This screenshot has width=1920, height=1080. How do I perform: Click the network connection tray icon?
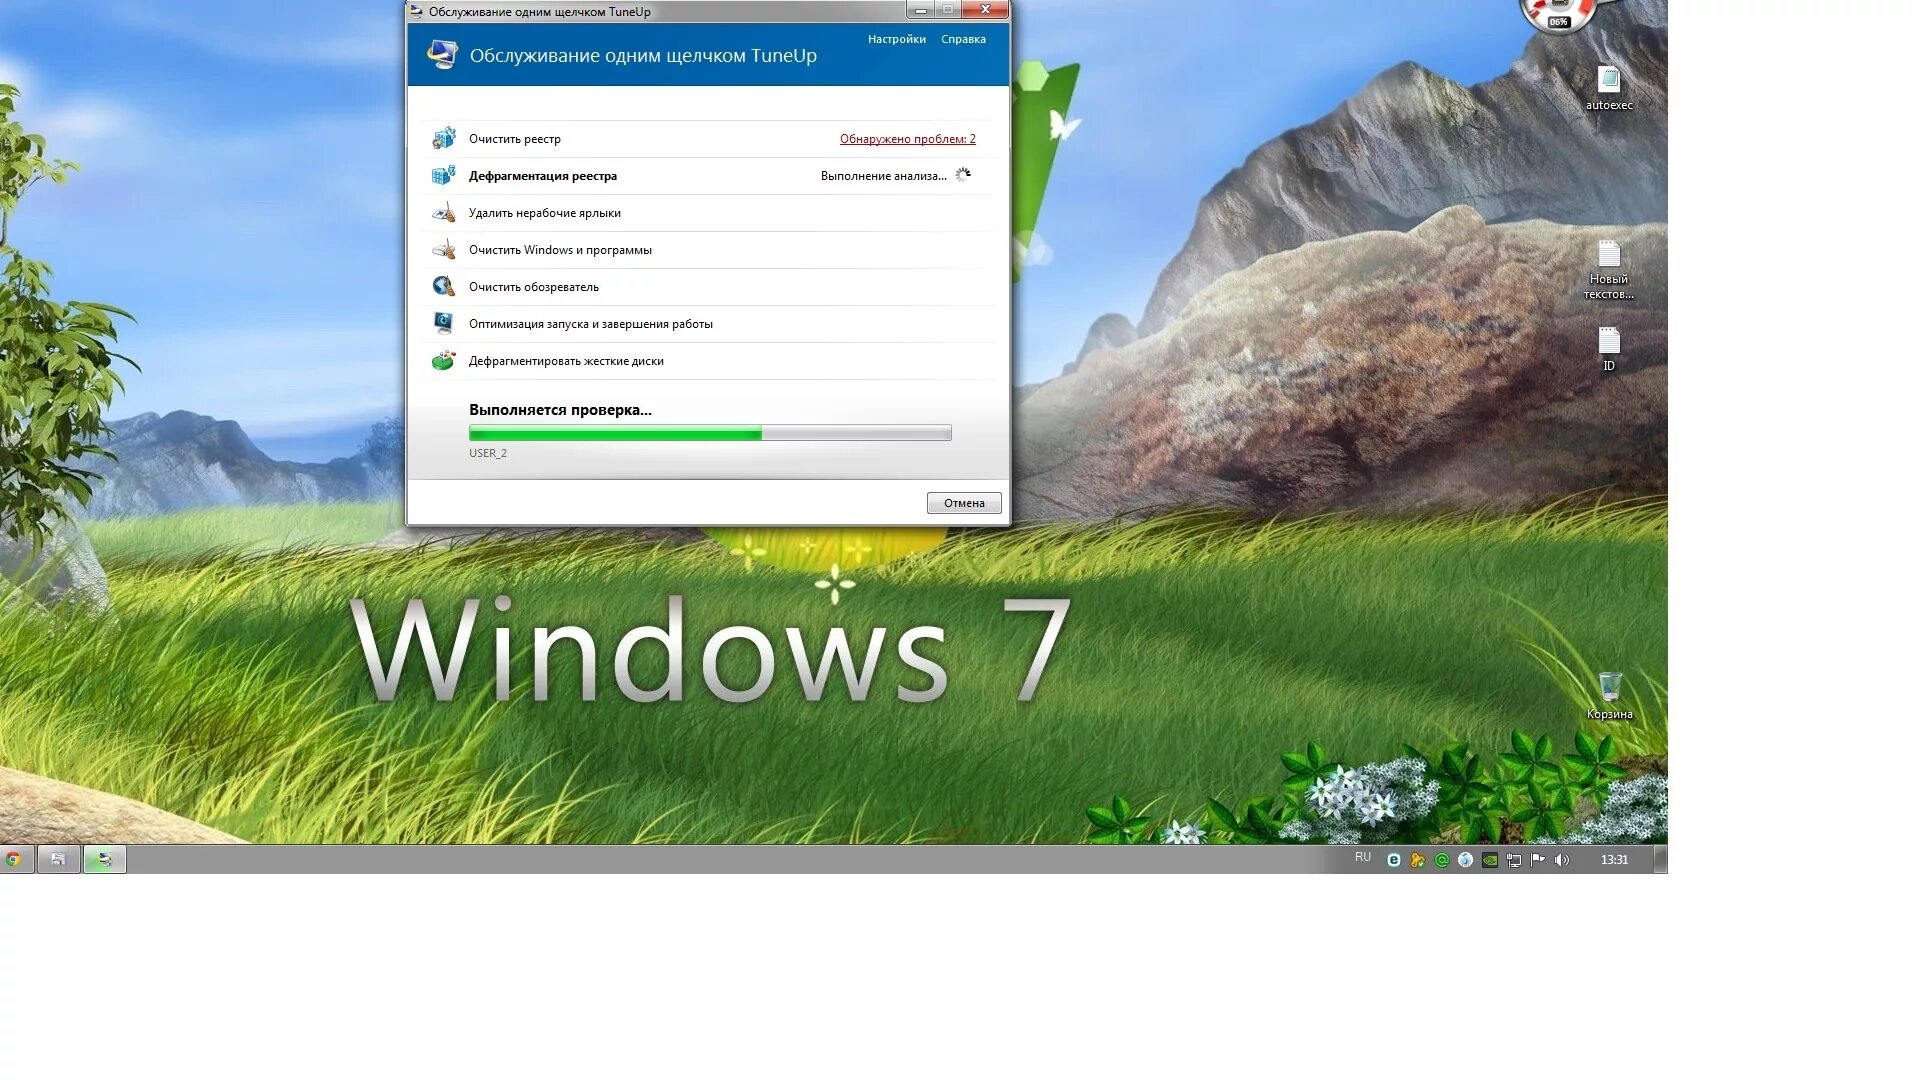pyautogui.click(x=1513, y=860)
